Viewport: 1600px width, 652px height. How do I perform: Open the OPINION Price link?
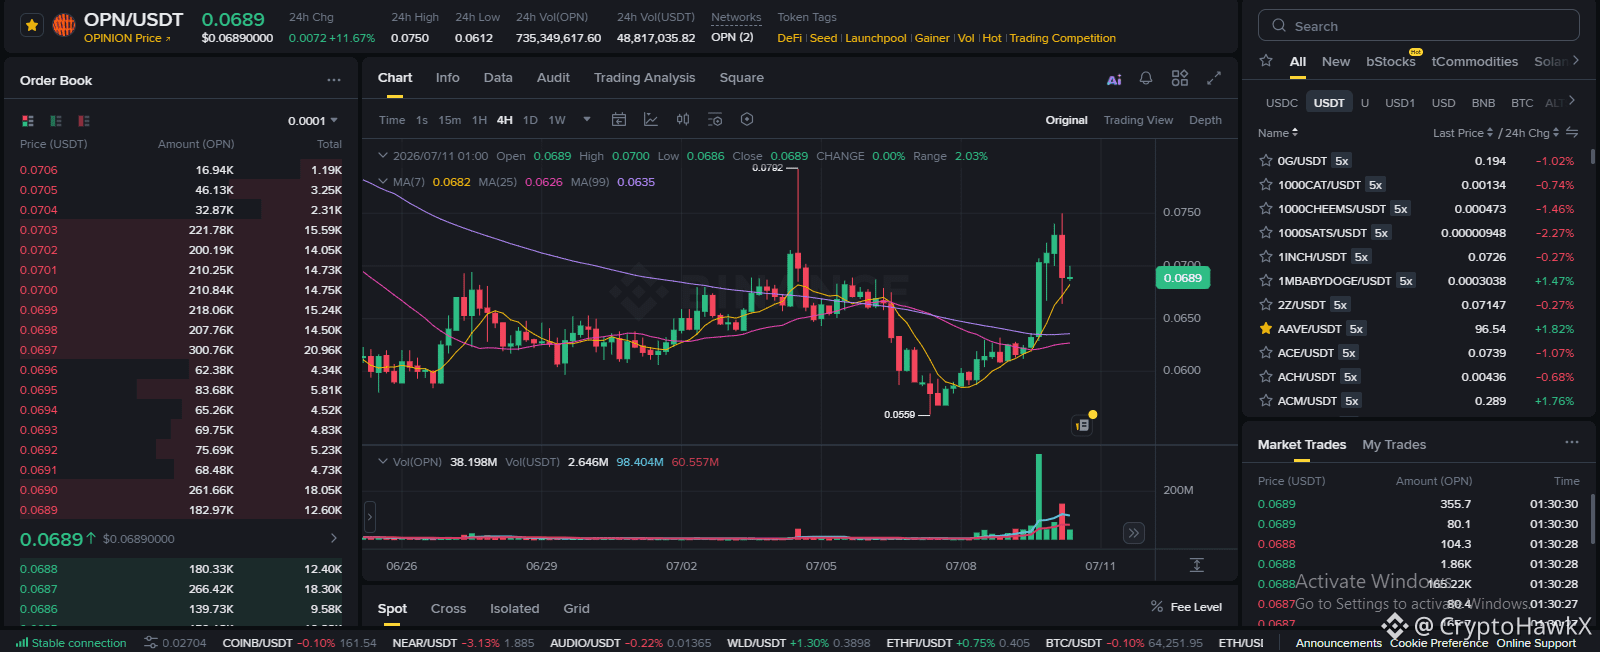pos(127,38)
